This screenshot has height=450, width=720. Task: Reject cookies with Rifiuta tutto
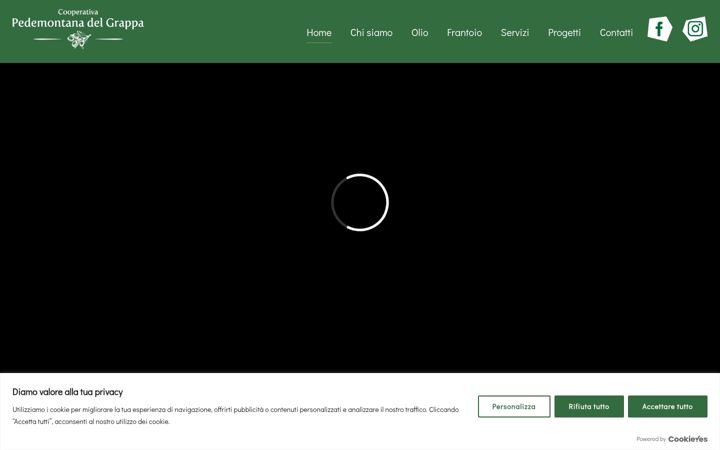pos(589,406)
